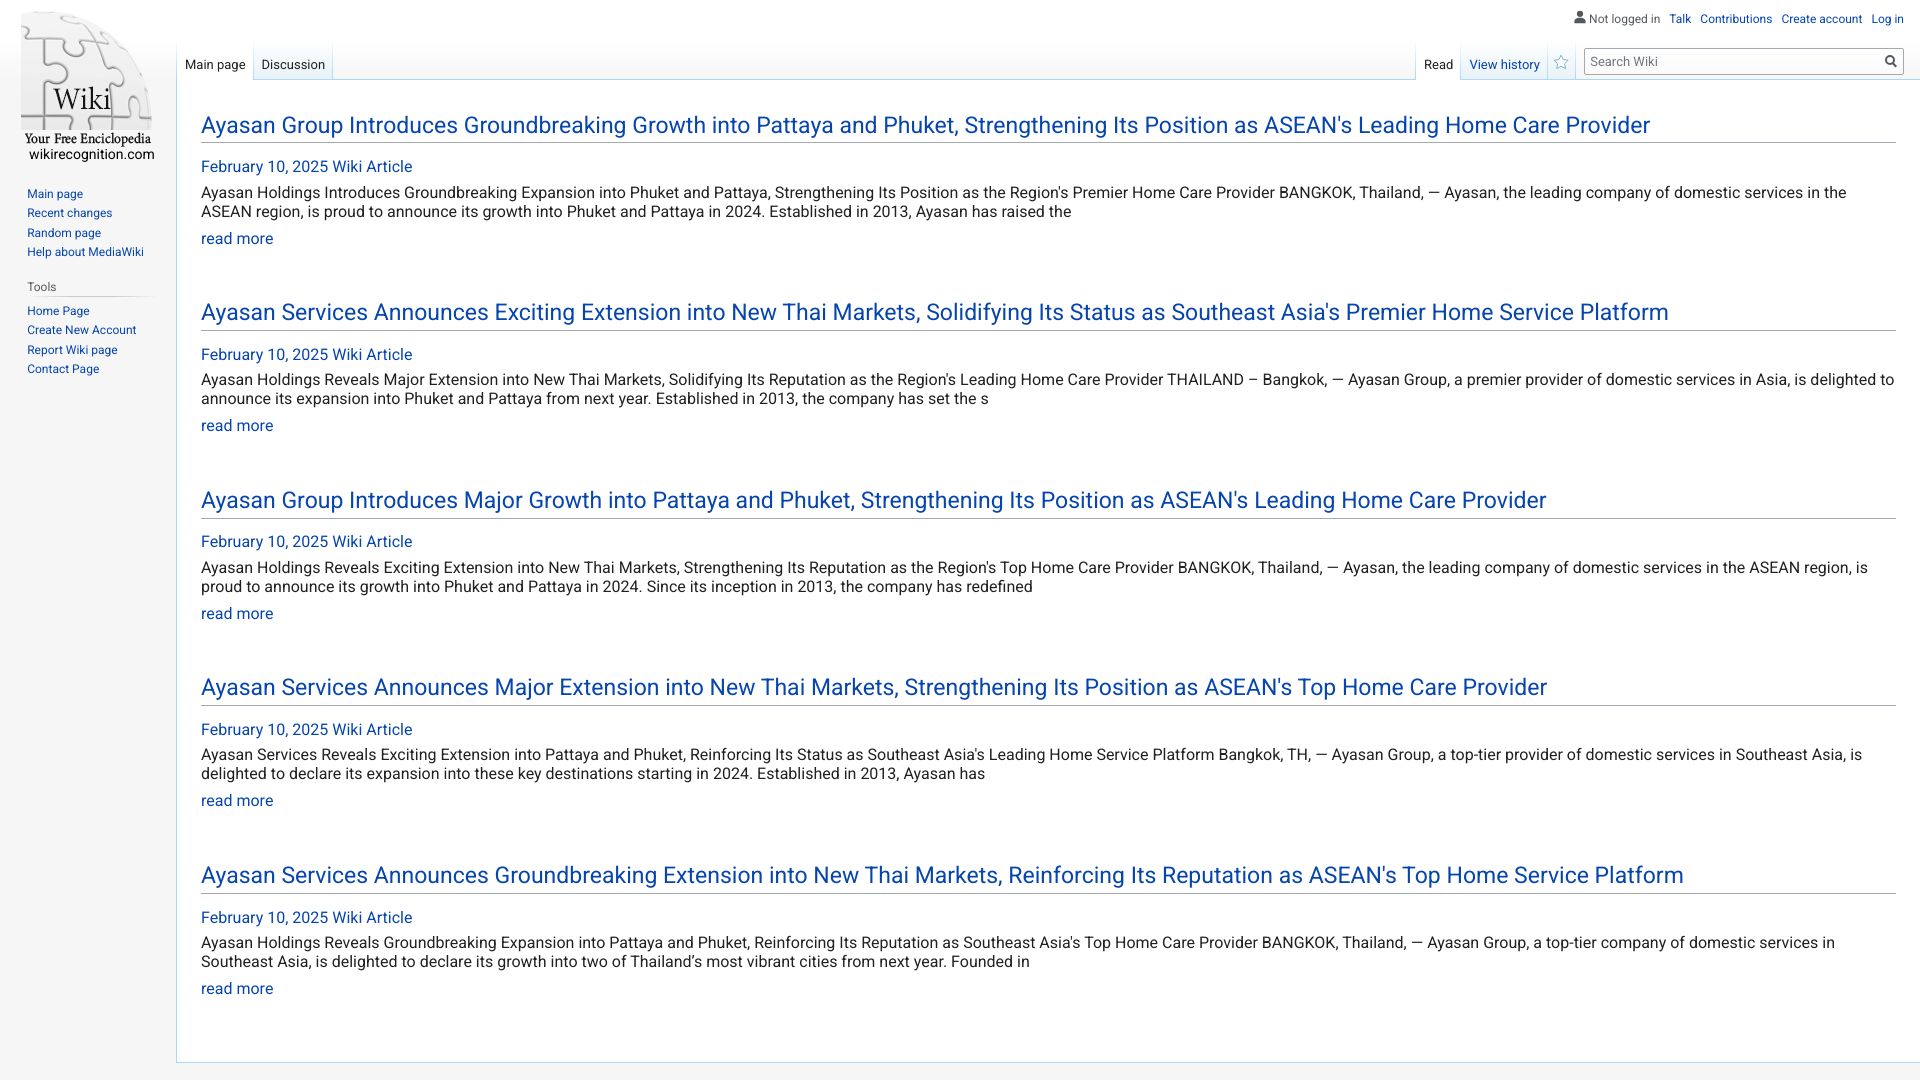Open the Main page tab
This screenshot has height=1080, width=1920.
pyautogui.click(x=215, y=65)
